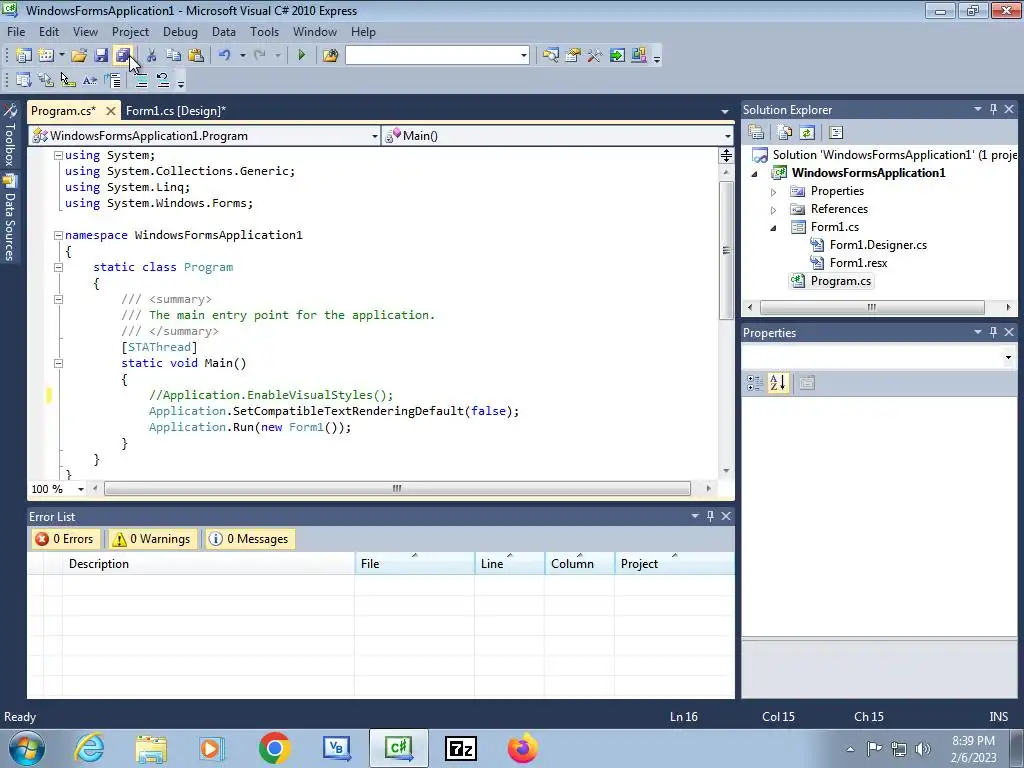Open the Debug menu
Viewport: 1024px width, 768px height.
pyautogui.click(x=180, y=31)
